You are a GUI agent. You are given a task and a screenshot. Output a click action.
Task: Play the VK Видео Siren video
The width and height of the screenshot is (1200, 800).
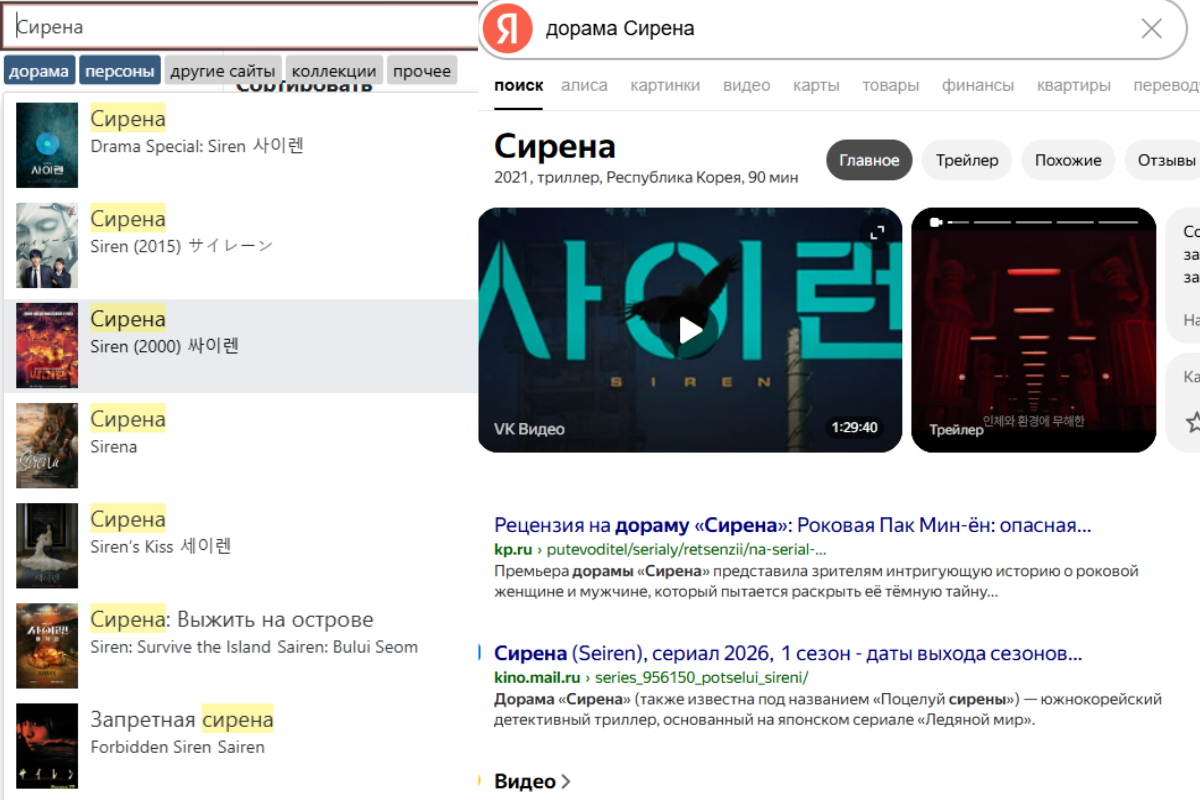pos(690,330)
